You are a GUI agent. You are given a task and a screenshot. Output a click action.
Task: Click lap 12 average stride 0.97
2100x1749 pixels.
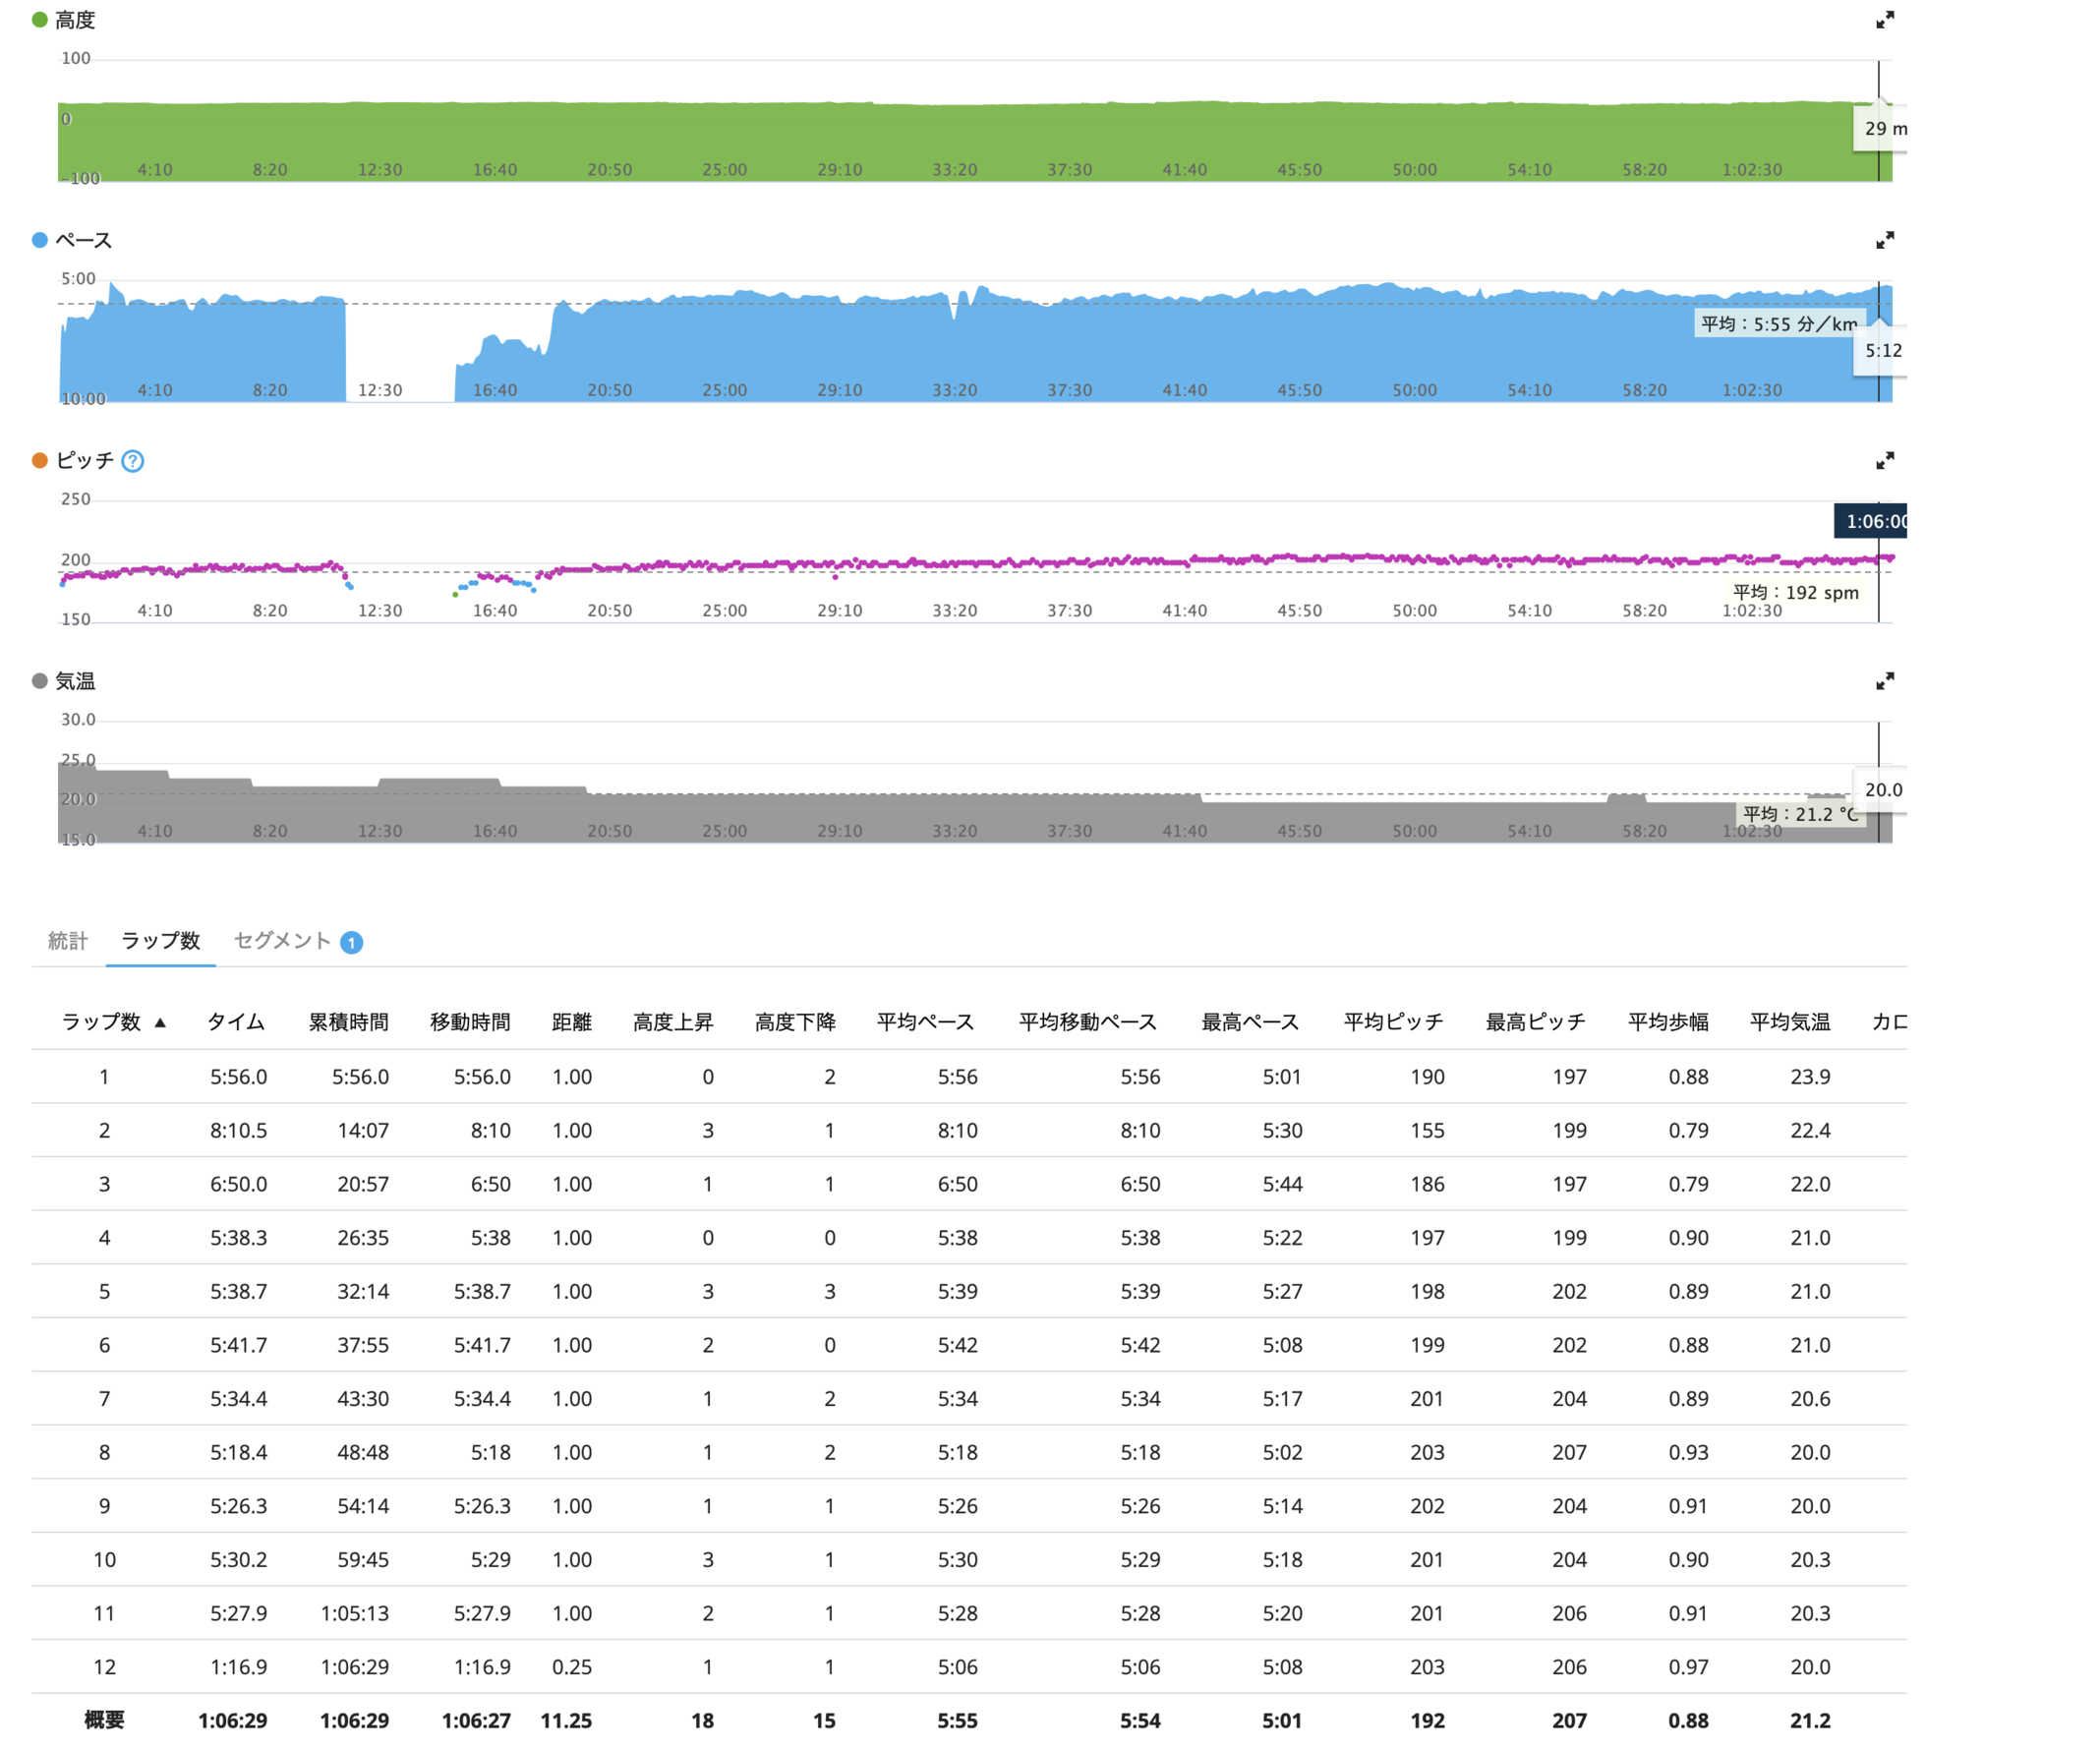point(1688,1668)
